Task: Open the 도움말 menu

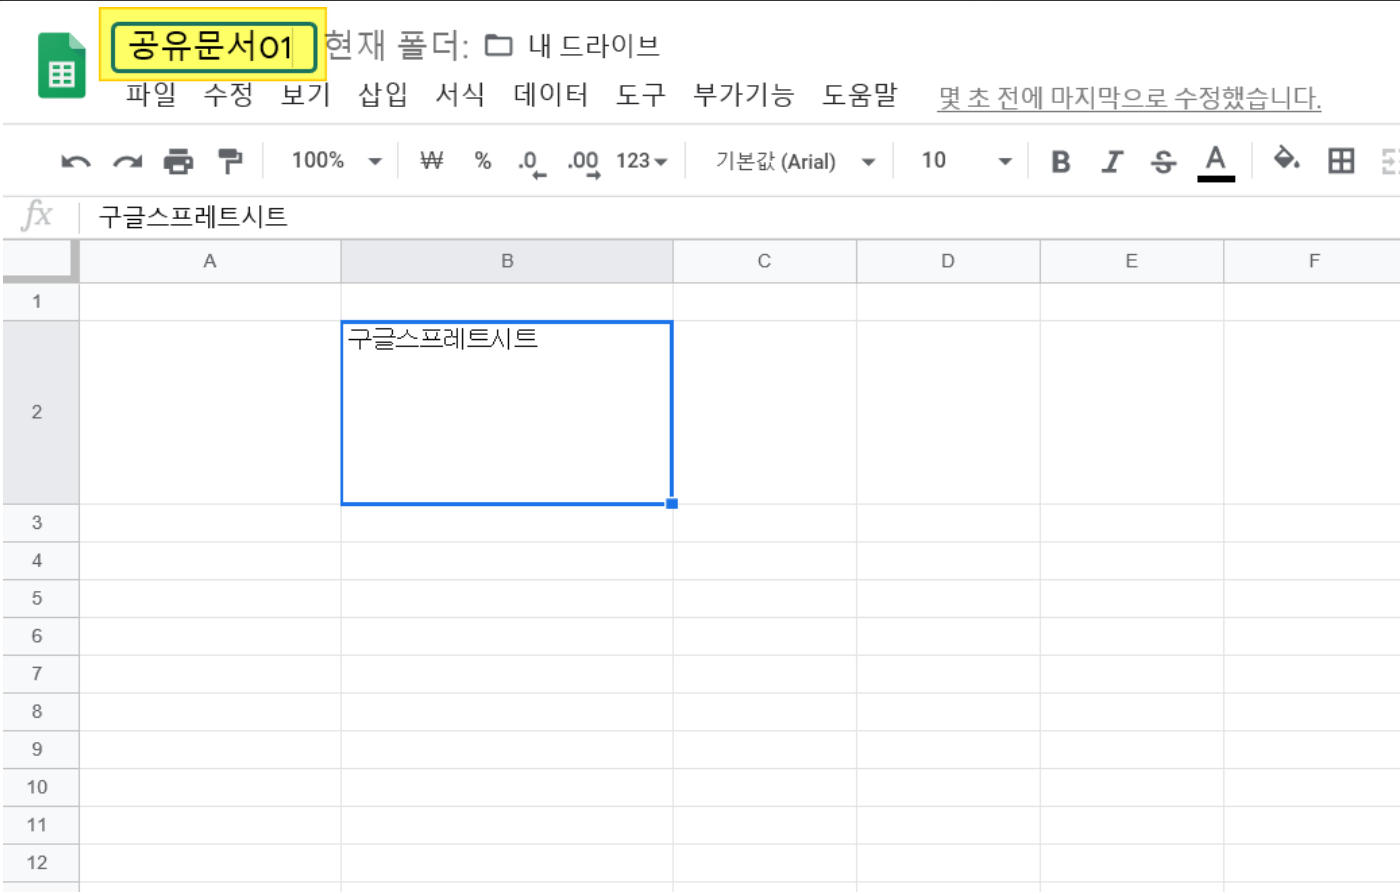Action: point(859,95)
